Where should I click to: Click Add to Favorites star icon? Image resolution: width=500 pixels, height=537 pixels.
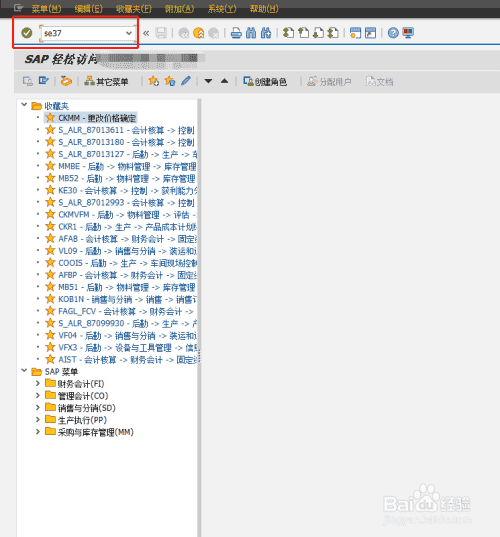(153, 81)
